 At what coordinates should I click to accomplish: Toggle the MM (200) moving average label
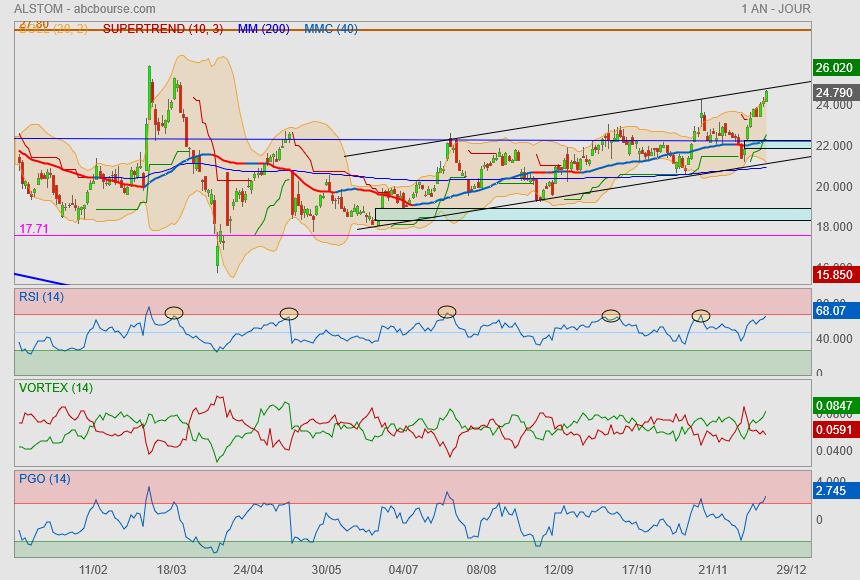(263, 29)
